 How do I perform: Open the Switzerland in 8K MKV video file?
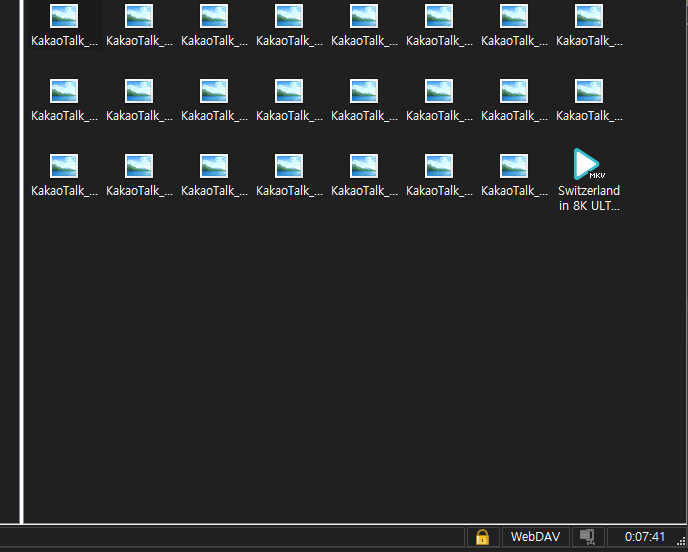tap(589, 166)
